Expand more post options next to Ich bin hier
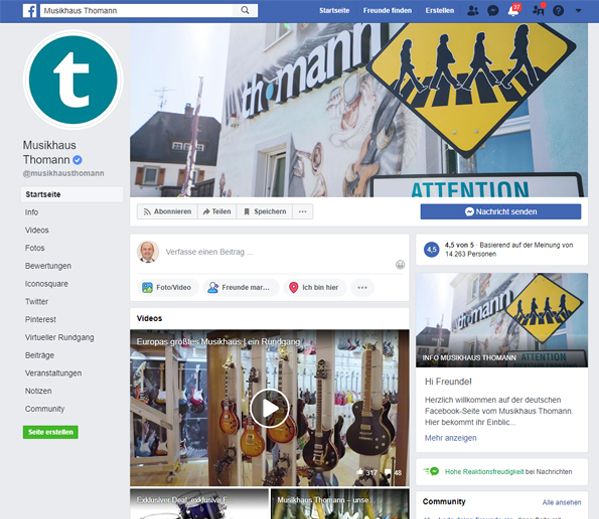 [x=362, y=288]
